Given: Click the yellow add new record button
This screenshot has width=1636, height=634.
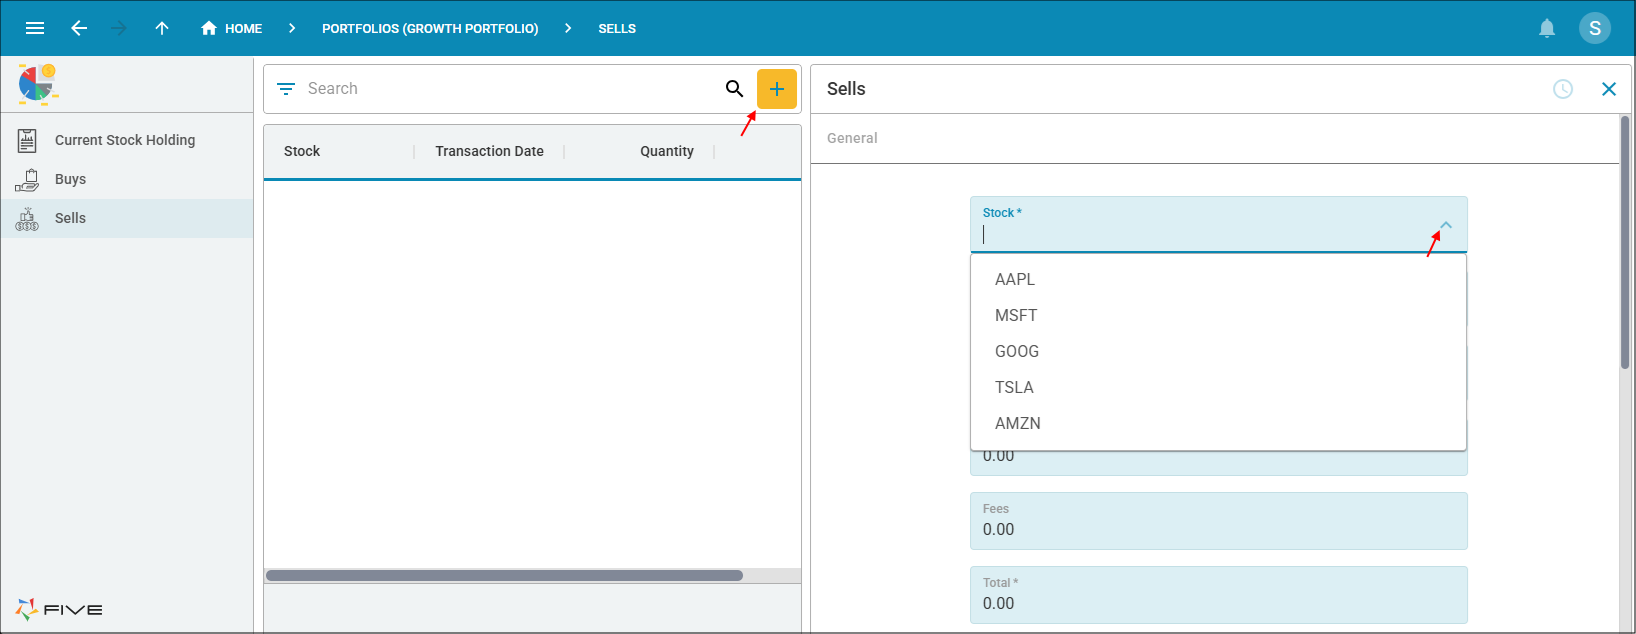Looking at the screenshot, I should point(776,89).
